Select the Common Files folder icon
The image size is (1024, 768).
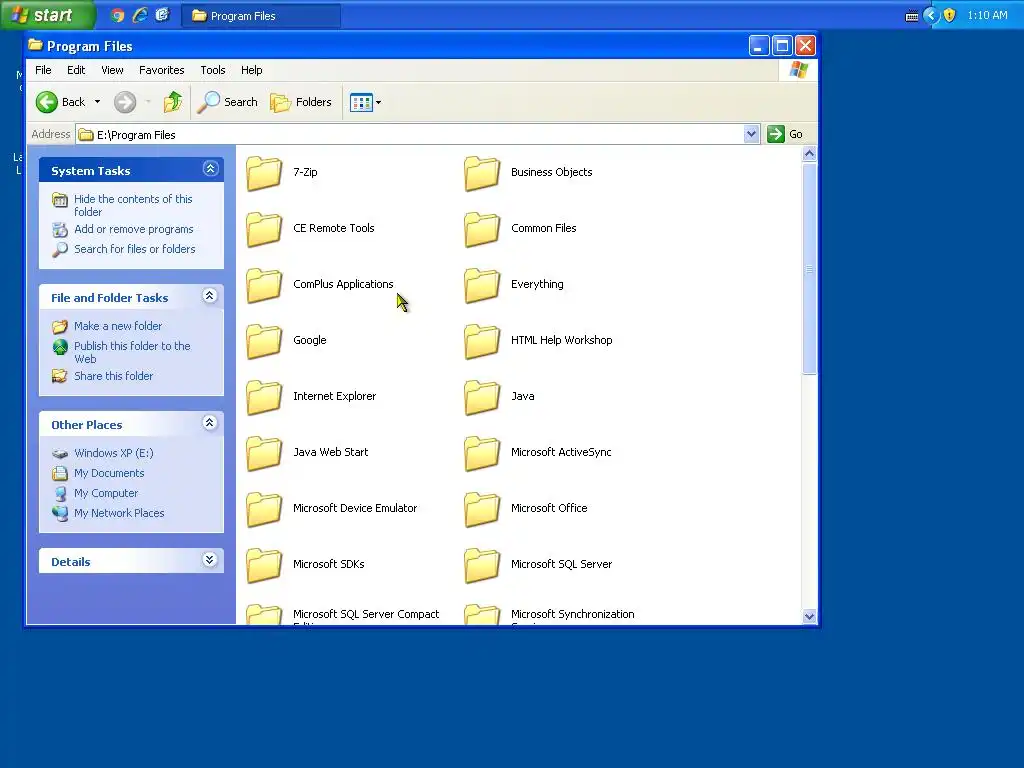point(482,229)
